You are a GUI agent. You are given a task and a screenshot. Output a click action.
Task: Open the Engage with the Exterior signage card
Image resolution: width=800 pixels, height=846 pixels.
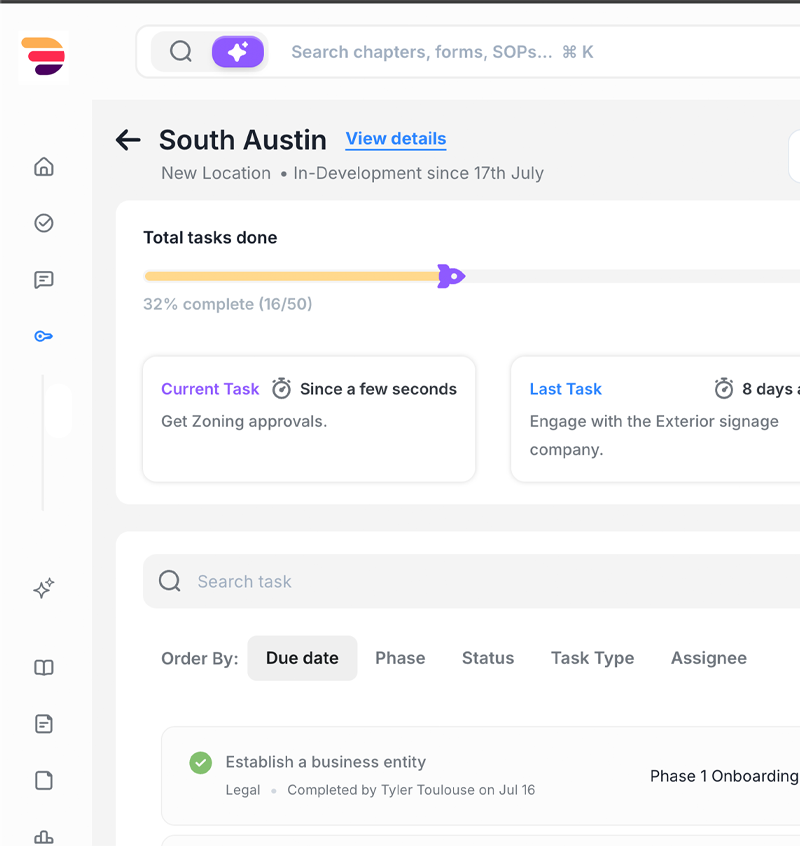[655, 419]
